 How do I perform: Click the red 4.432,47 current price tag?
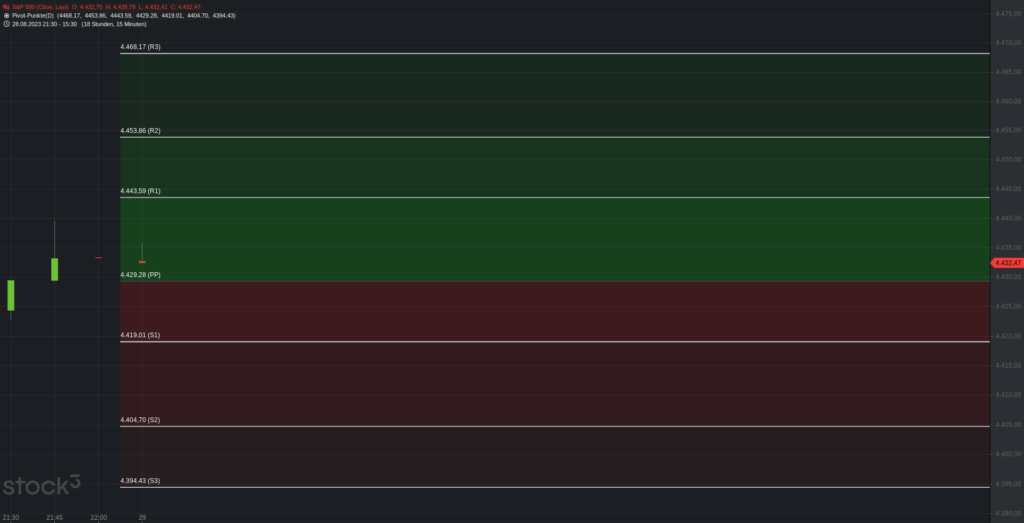(x=1007, y=262)
